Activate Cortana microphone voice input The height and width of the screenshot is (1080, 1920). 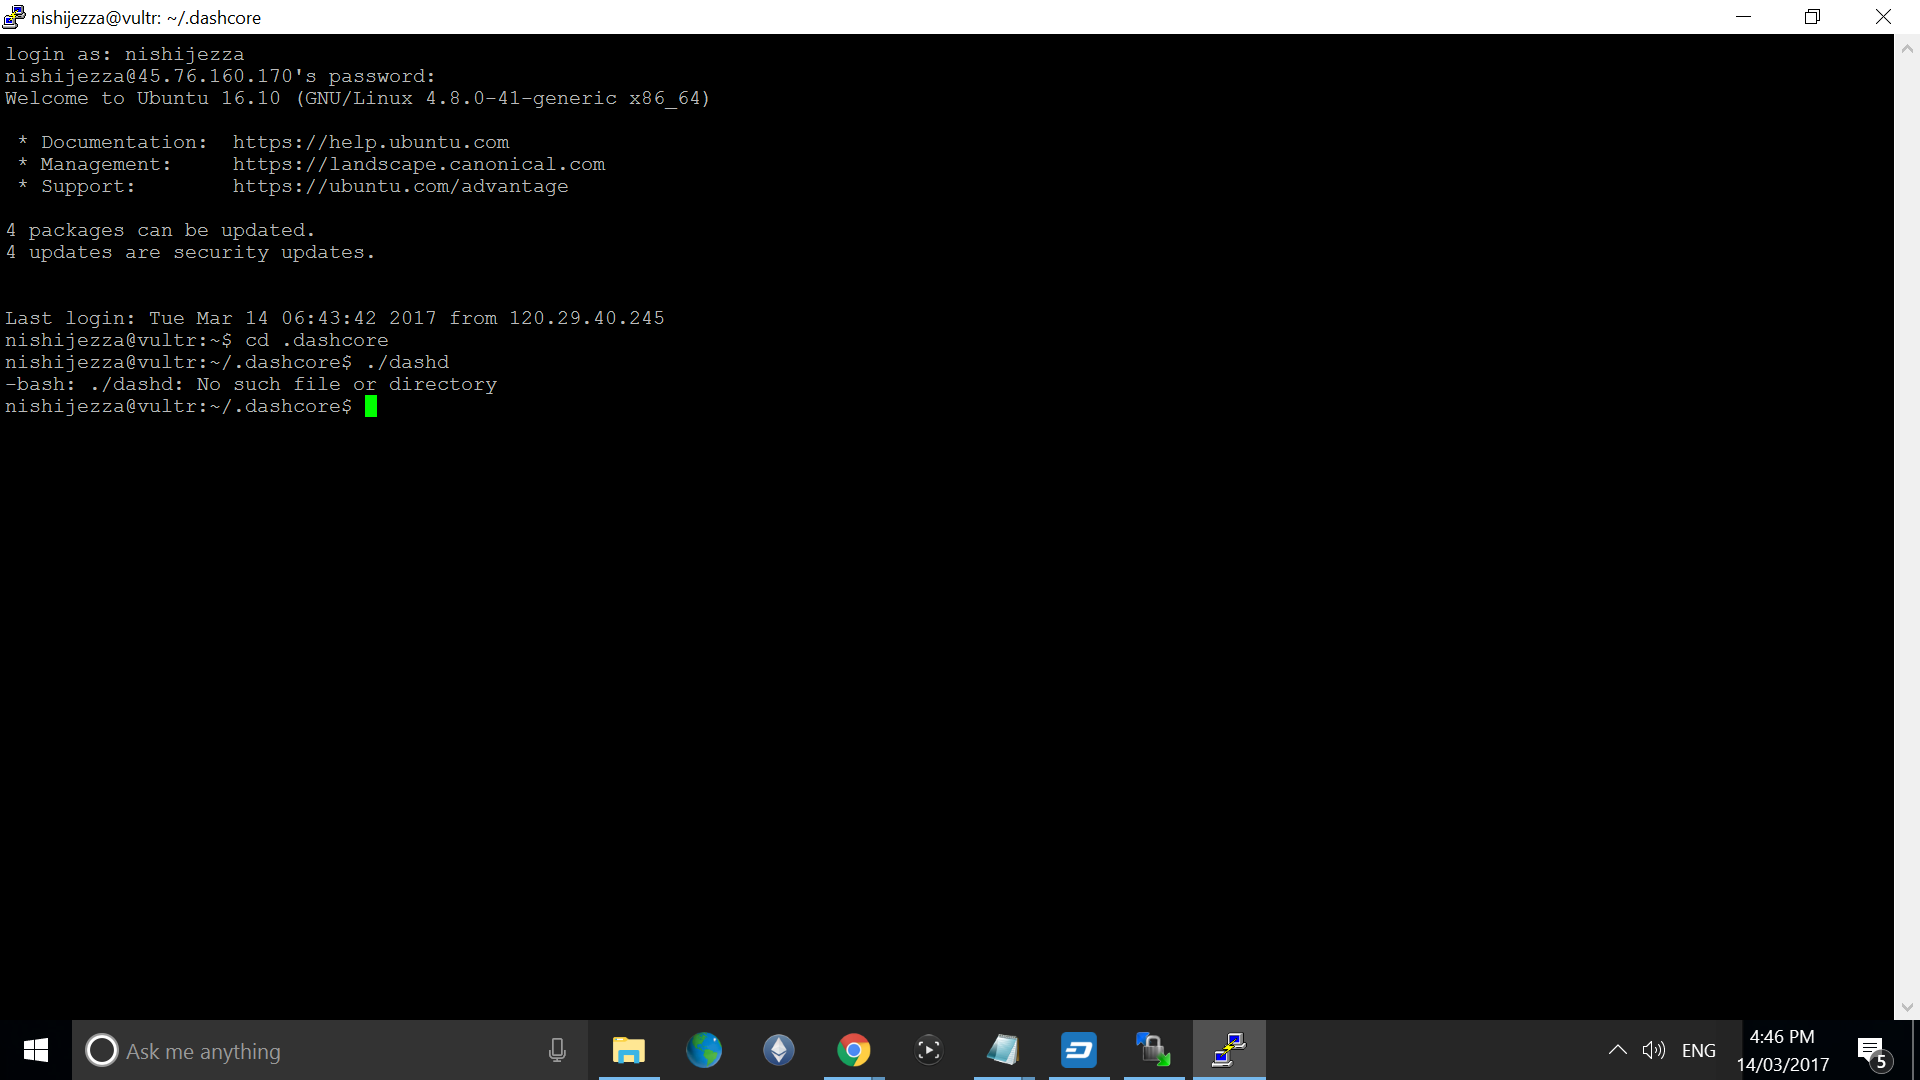point(557,1050)
